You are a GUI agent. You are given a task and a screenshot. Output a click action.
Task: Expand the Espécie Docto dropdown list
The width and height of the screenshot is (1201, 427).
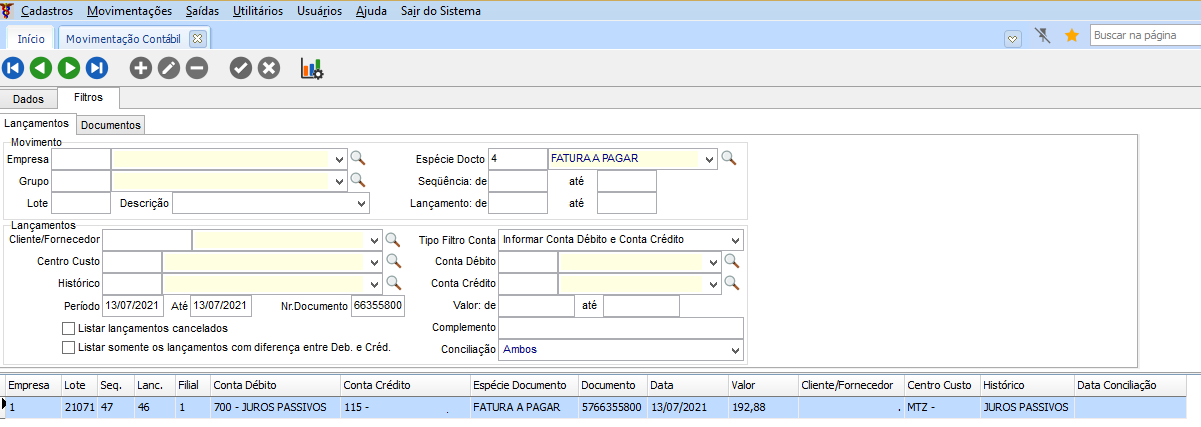click(710, 159)
